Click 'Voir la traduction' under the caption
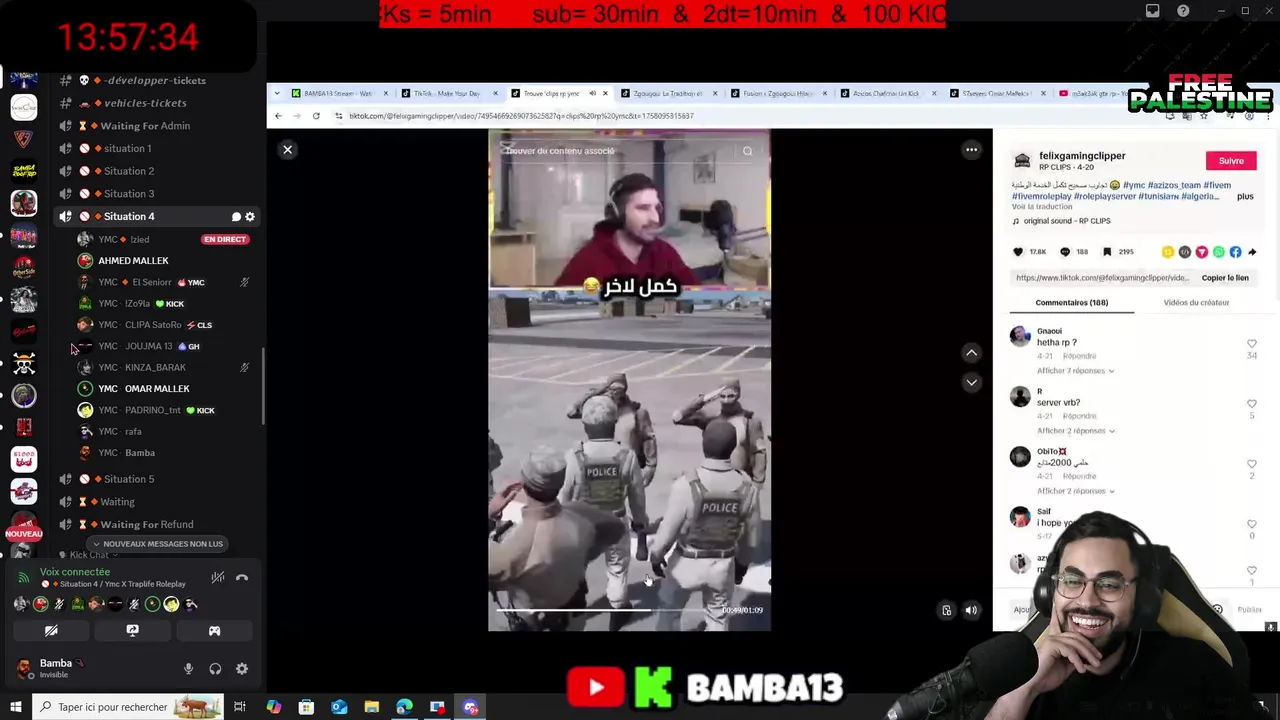Image resolution: width=1280 pixels, height=720 pixels. (1040, 207)
